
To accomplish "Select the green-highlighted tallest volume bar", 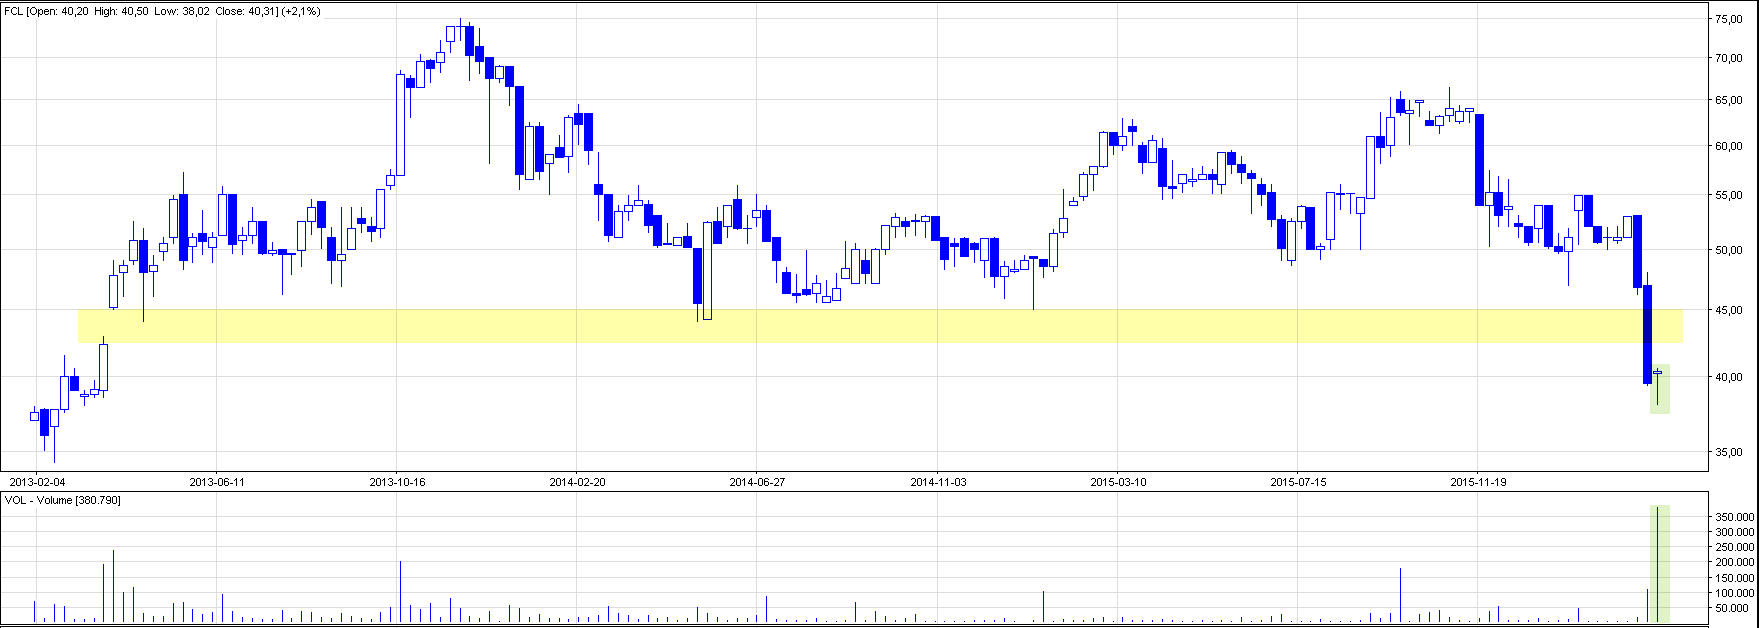I will (1658, 565).
